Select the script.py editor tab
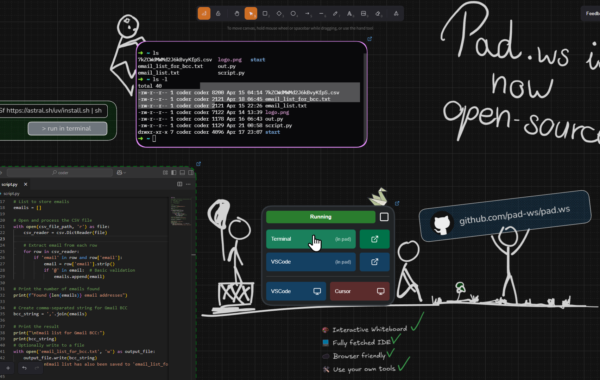Image resolution: width=600 pixels, height=380 pixels. 15,184
